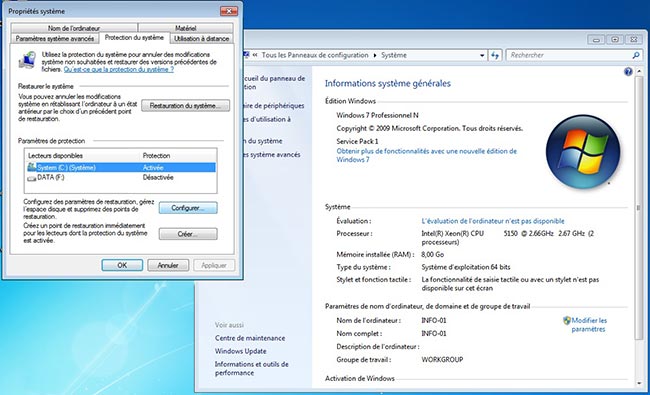Click Système d'exploitation 64 bits text
The height and width of the screenshot is (395, 650).
[x=466, y=267]
